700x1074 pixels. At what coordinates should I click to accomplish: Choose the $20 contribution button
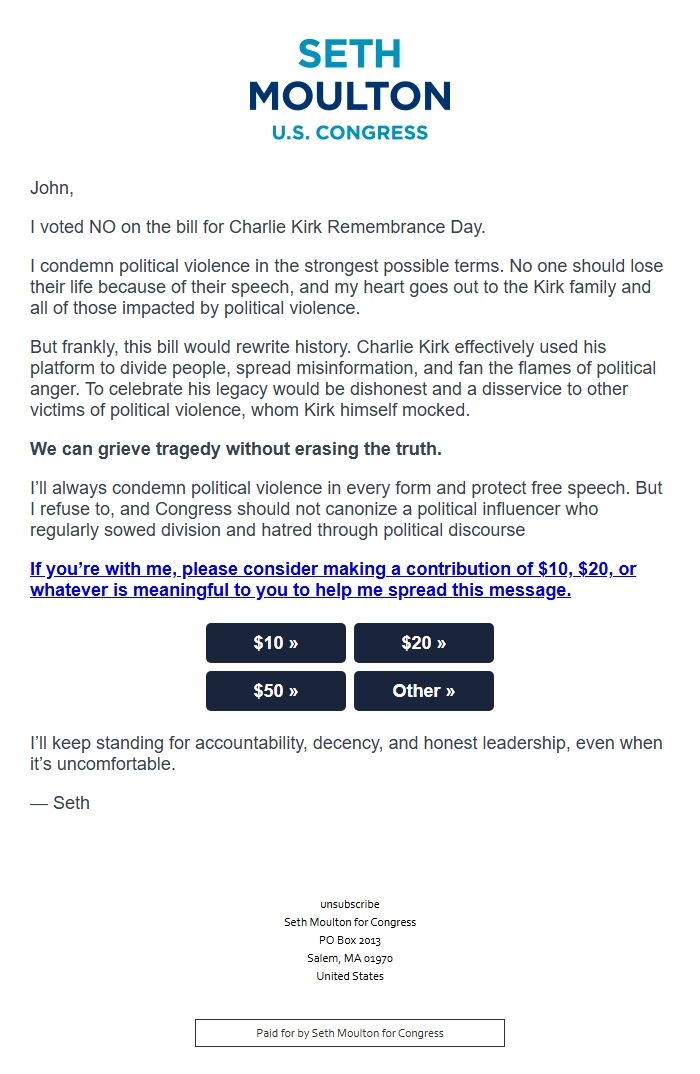(424, 643)
